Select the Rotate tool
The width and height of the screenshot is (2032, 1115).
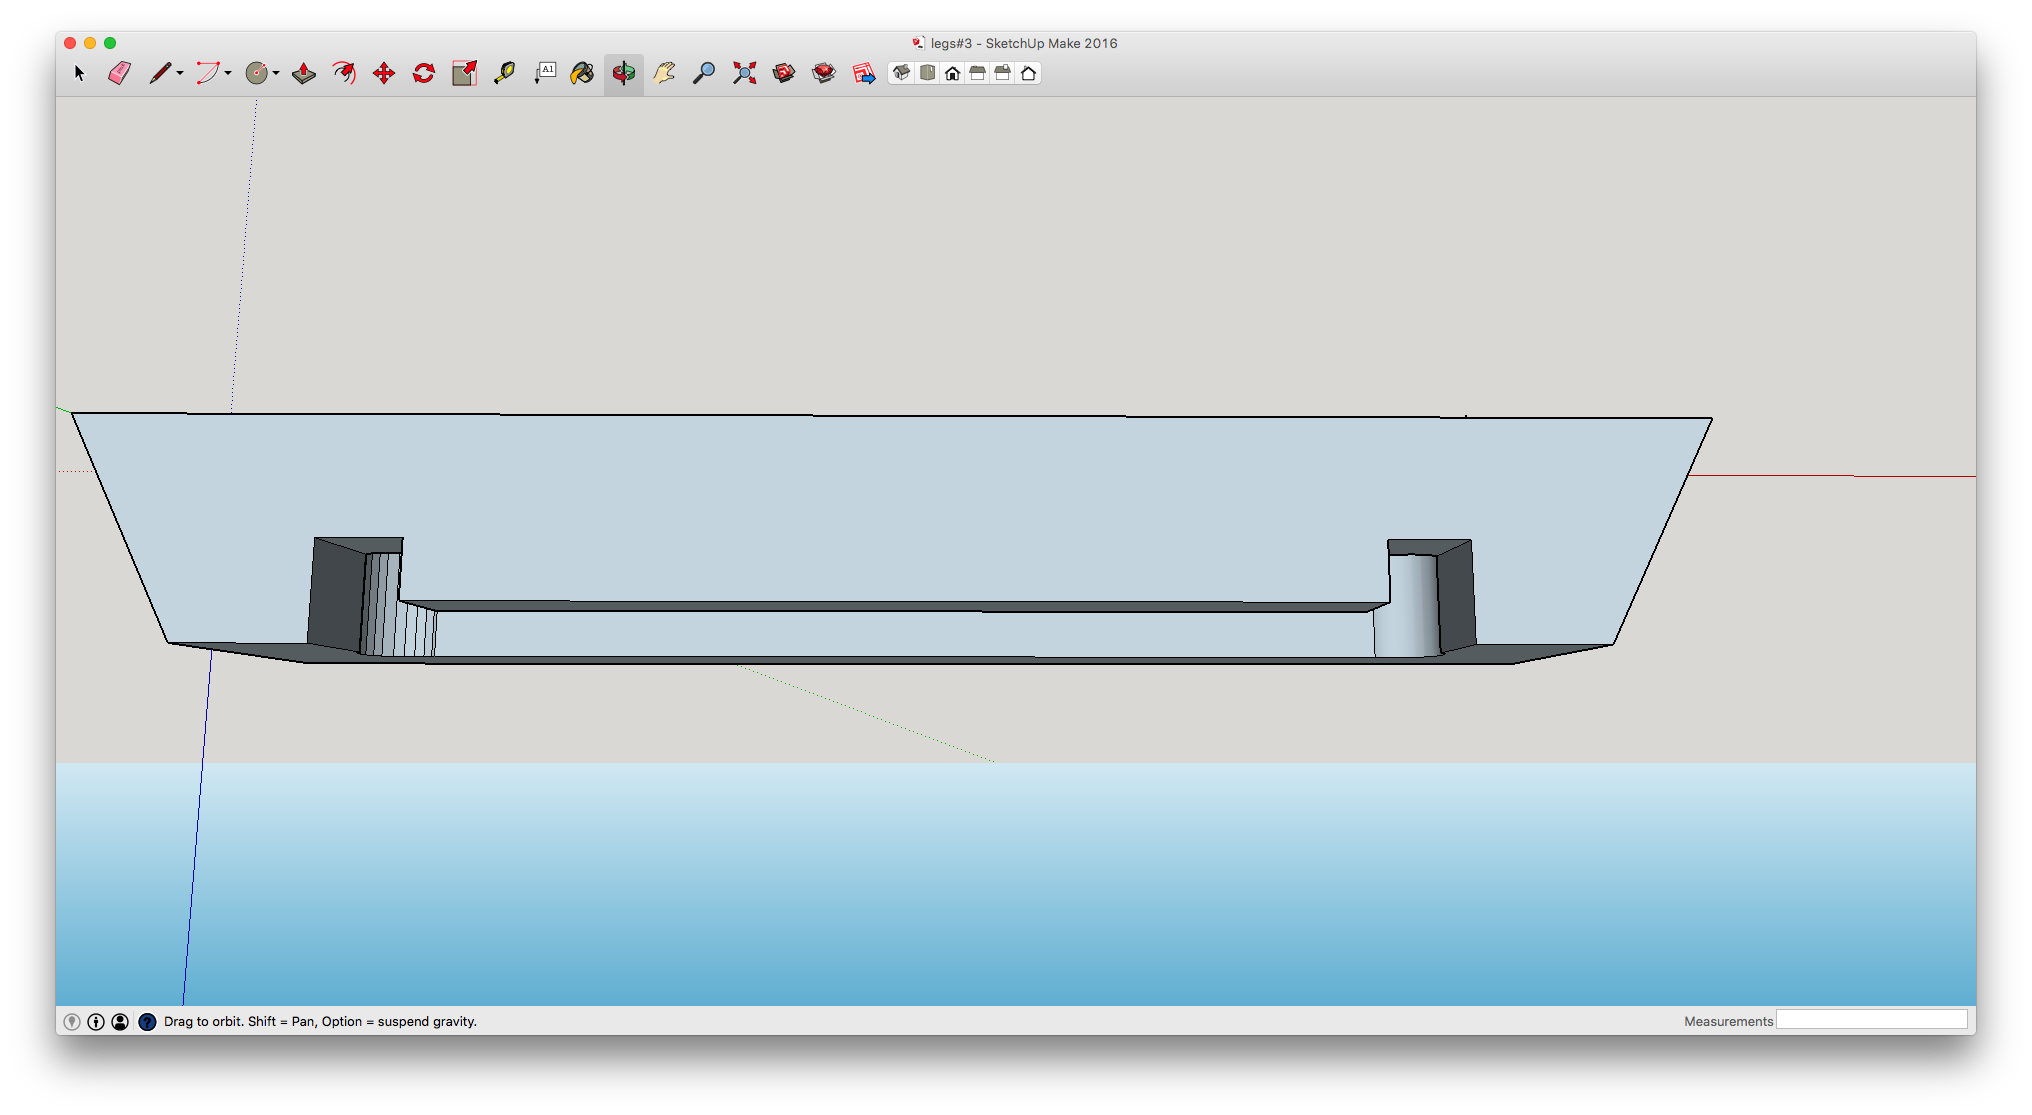click(x=424, y=73)
